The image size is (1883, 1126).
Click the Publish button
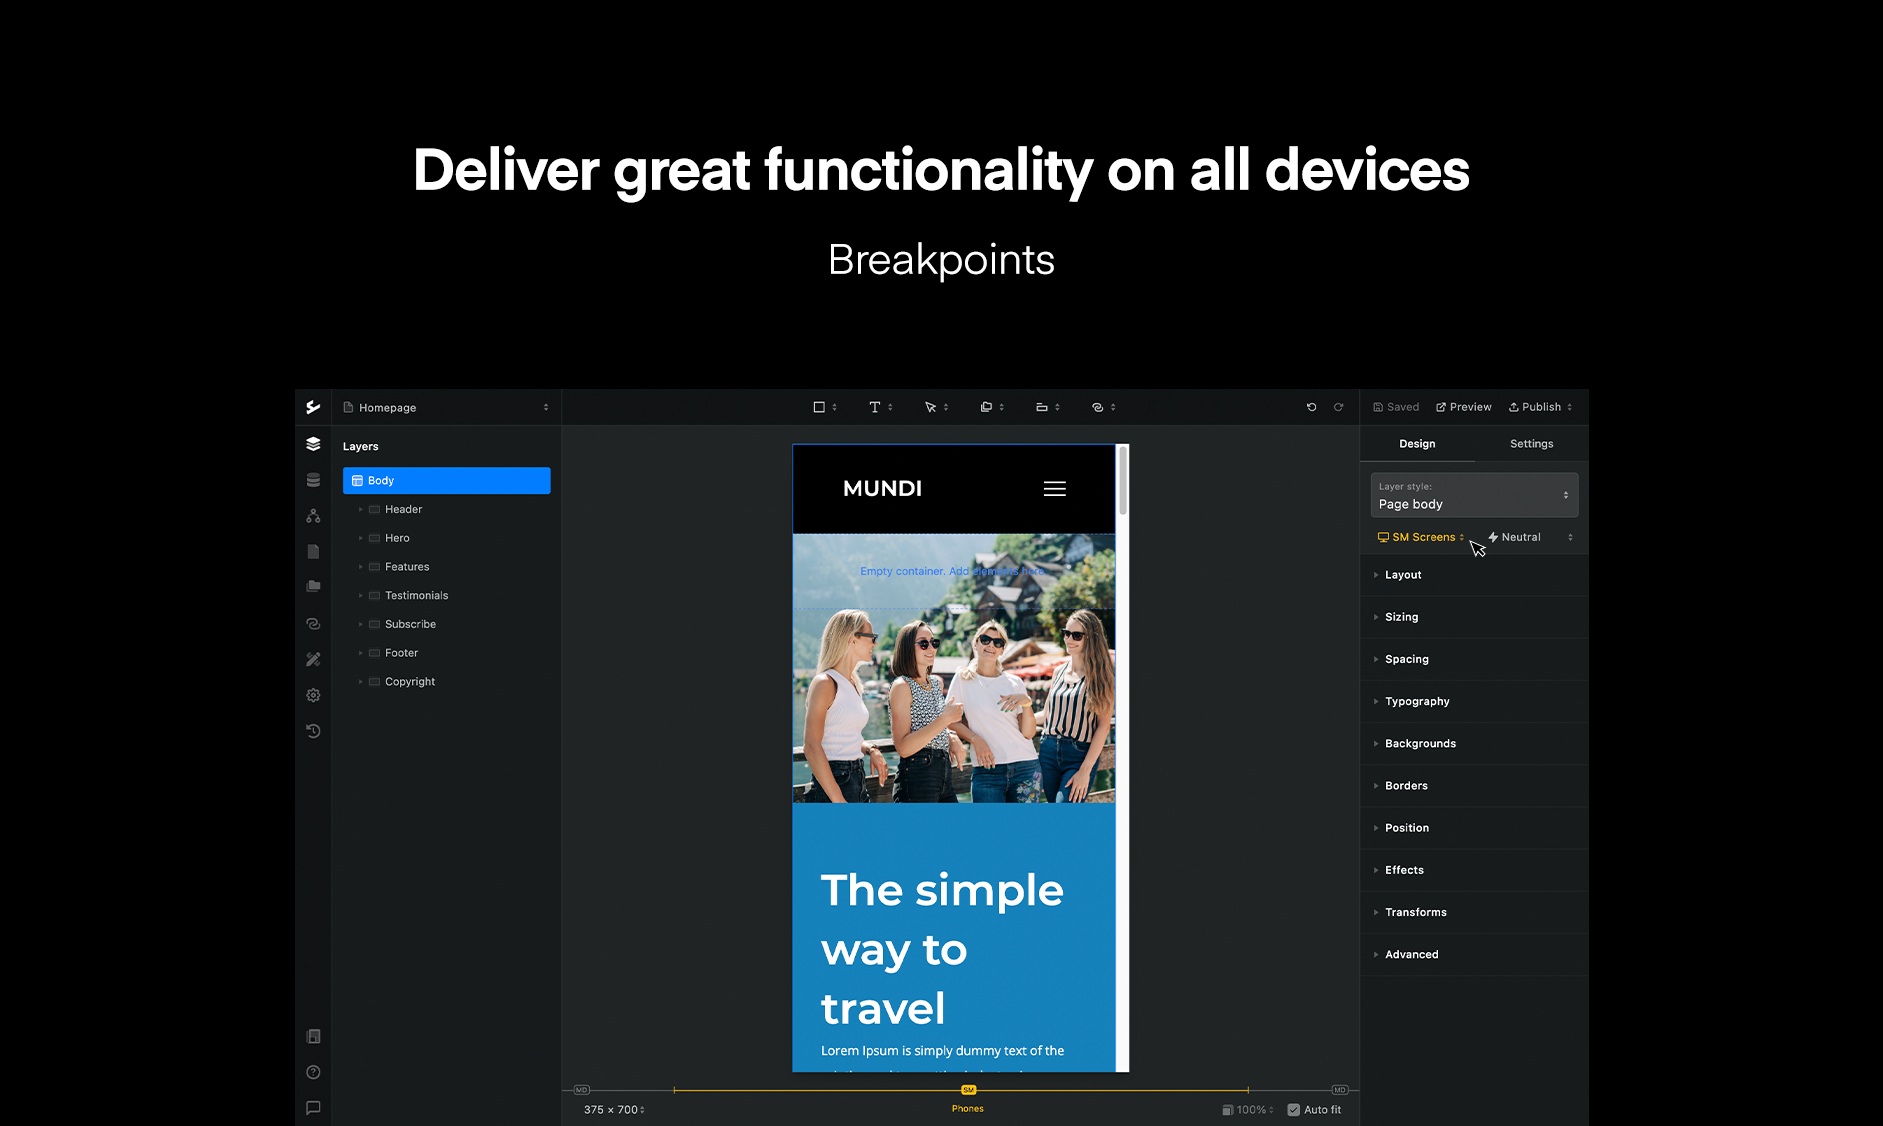[1537, 407]
